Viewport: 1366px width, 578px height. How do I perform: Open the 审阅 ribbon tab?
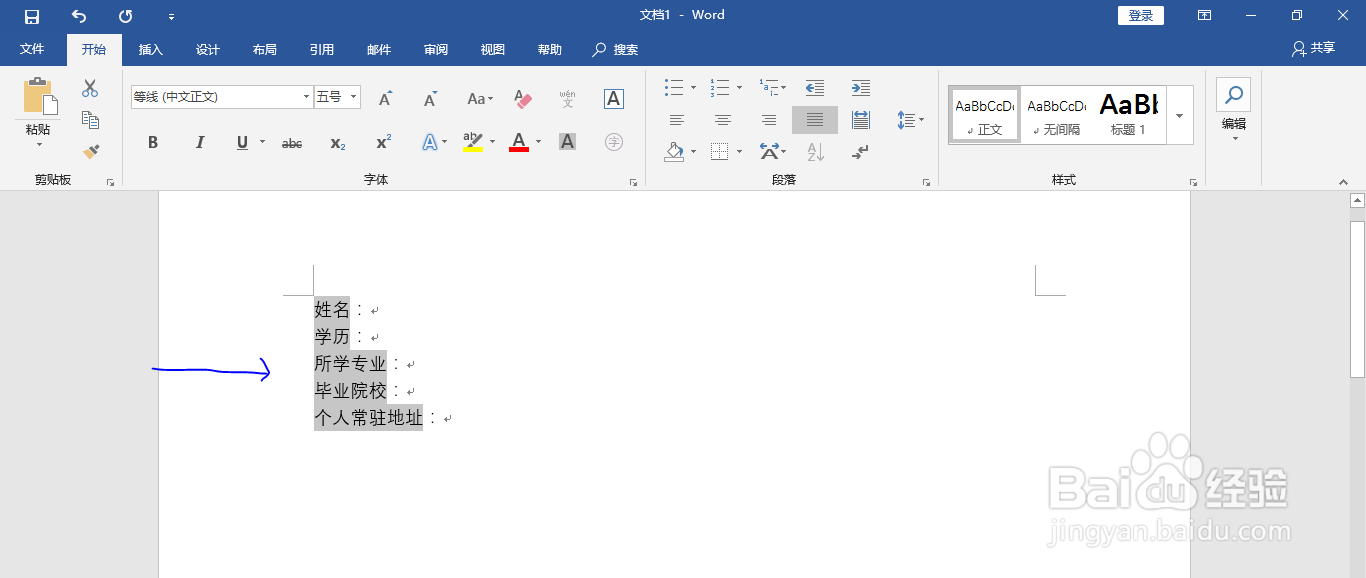(434, 49)
